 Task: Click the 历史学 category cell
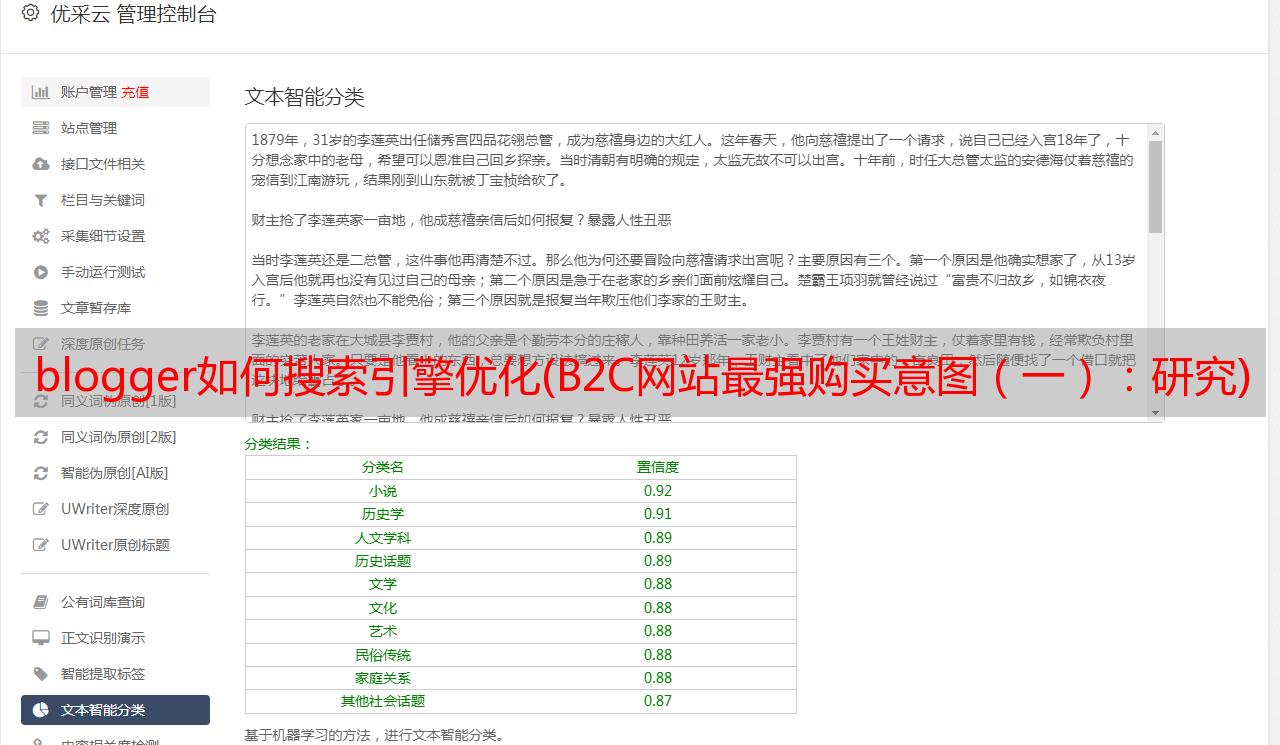(x=383, y=514)
